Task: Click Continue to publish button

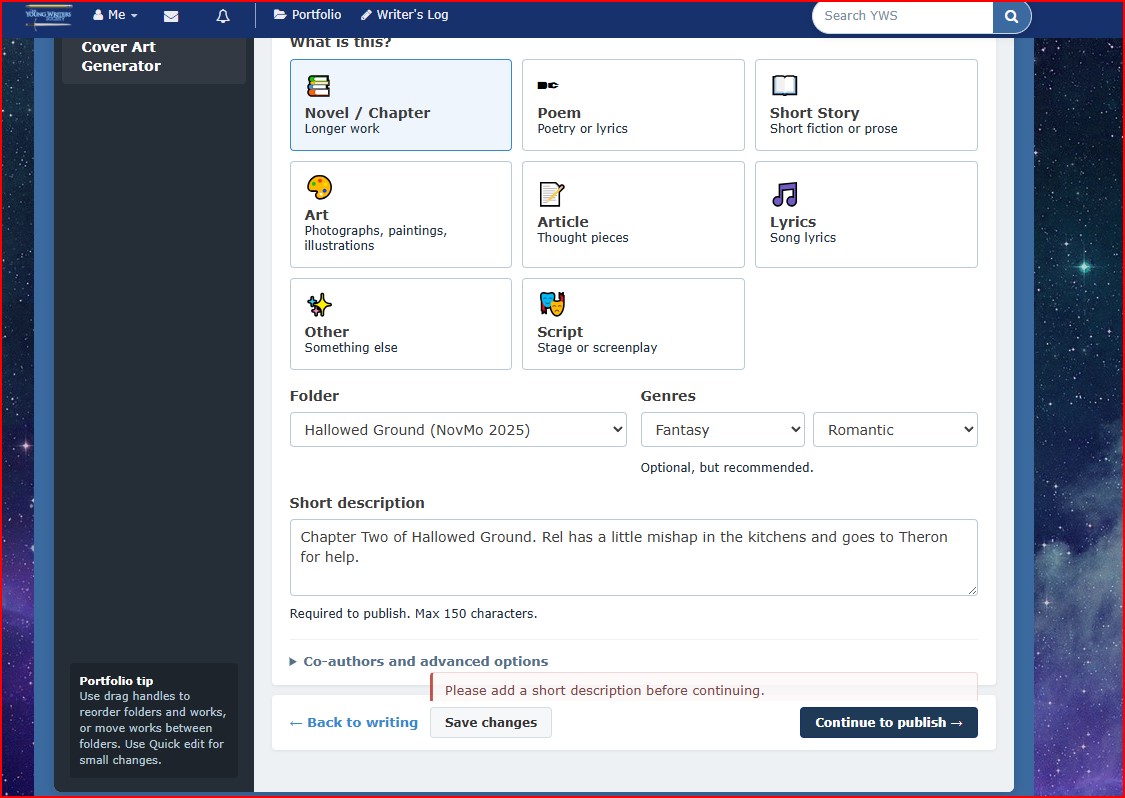Action: 888,723
